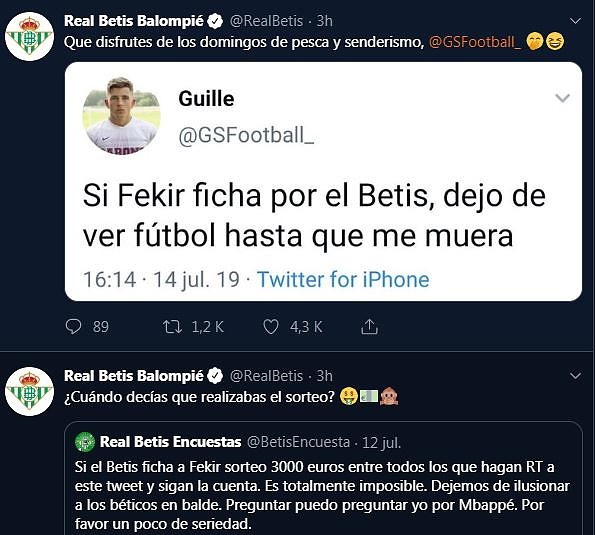The width and height of the screenshot is (595, 535).
Task: Open the quoted 'Si Fekir ficha por el Betis' text
Action: pyautogui.click(x=314, y=216)
